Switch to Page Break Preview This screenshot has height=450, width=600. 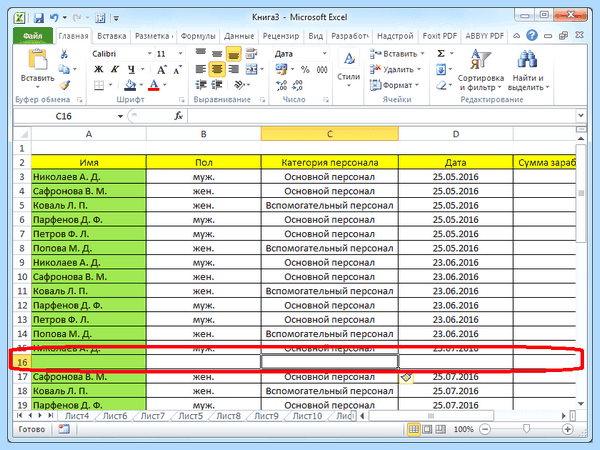441,429
